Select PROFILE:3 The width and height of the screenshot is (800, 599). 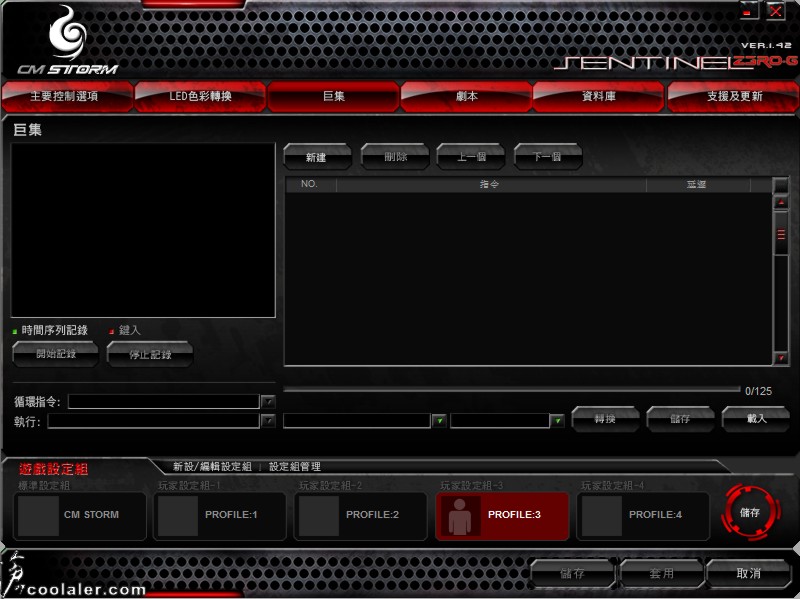pyautogui.click(x=502, y=515)
